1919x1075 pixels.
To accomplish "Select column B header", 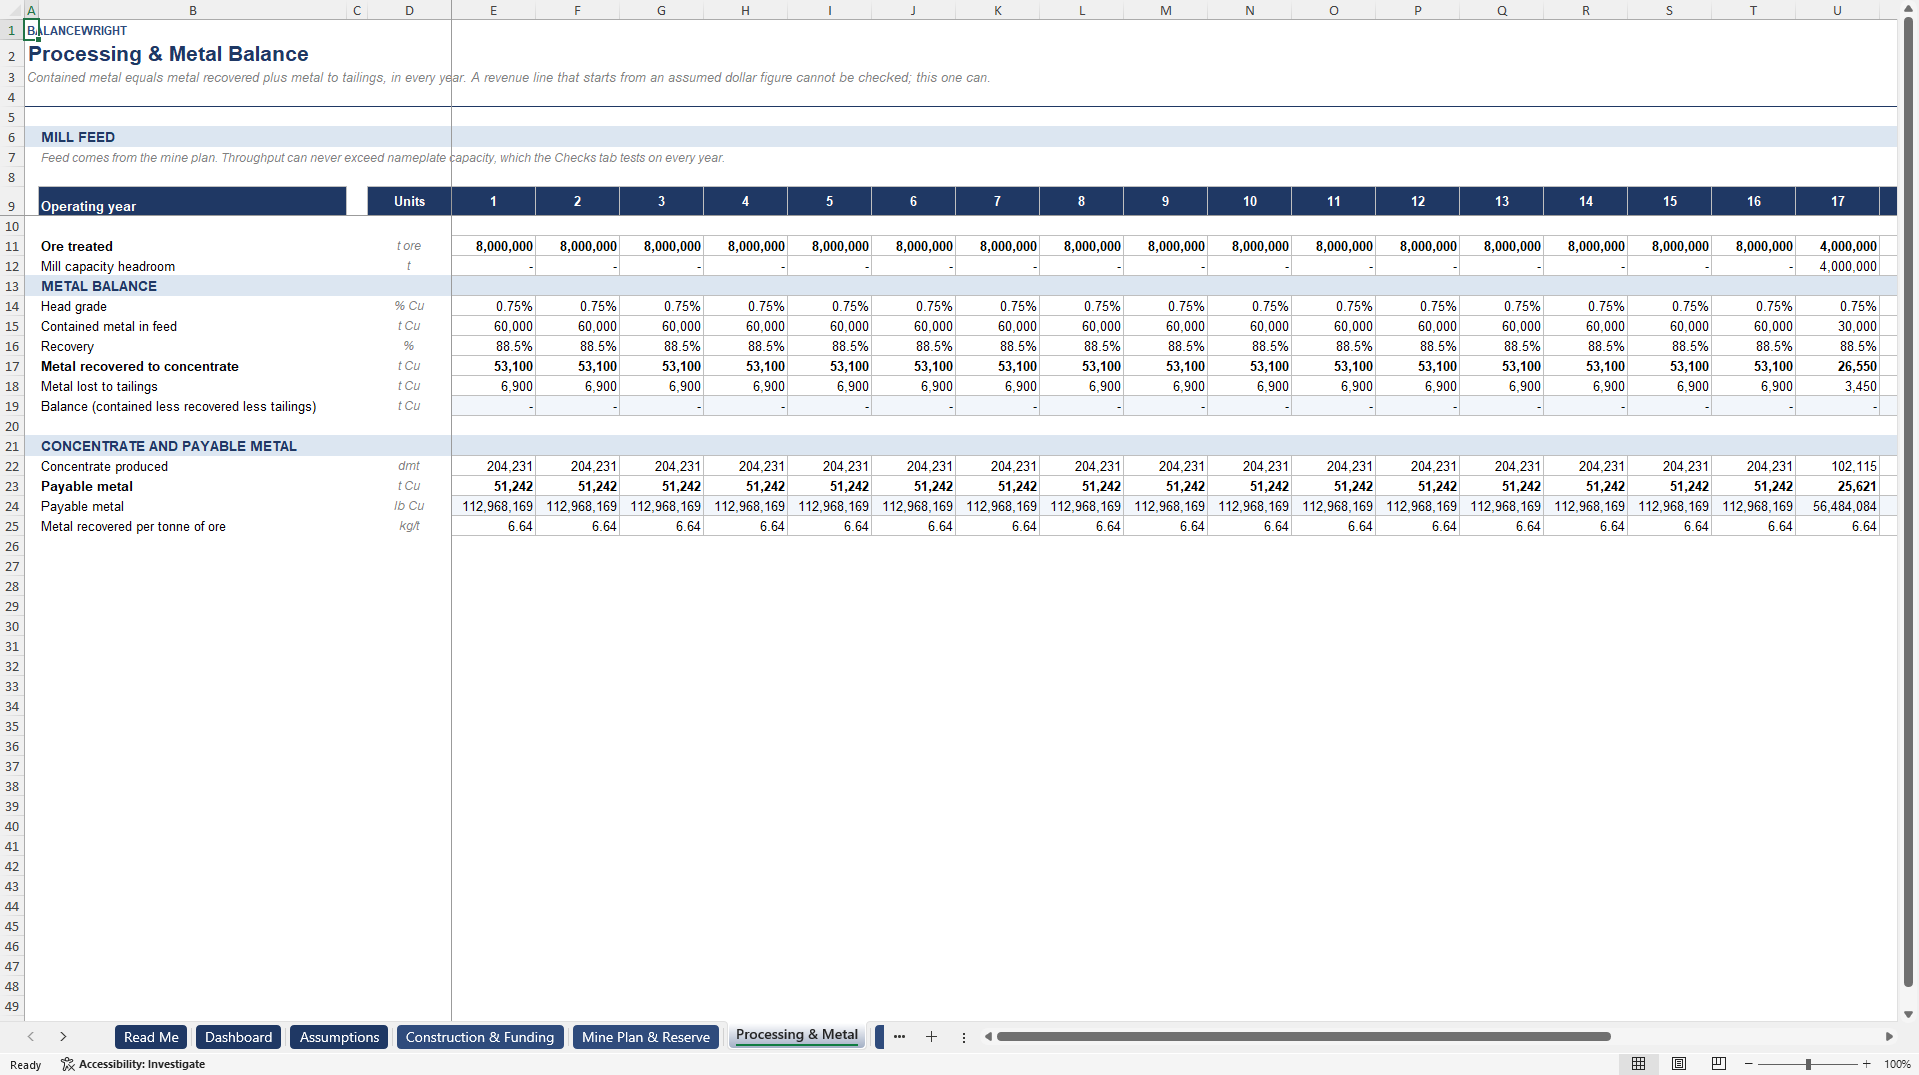I will click(192, 10).
